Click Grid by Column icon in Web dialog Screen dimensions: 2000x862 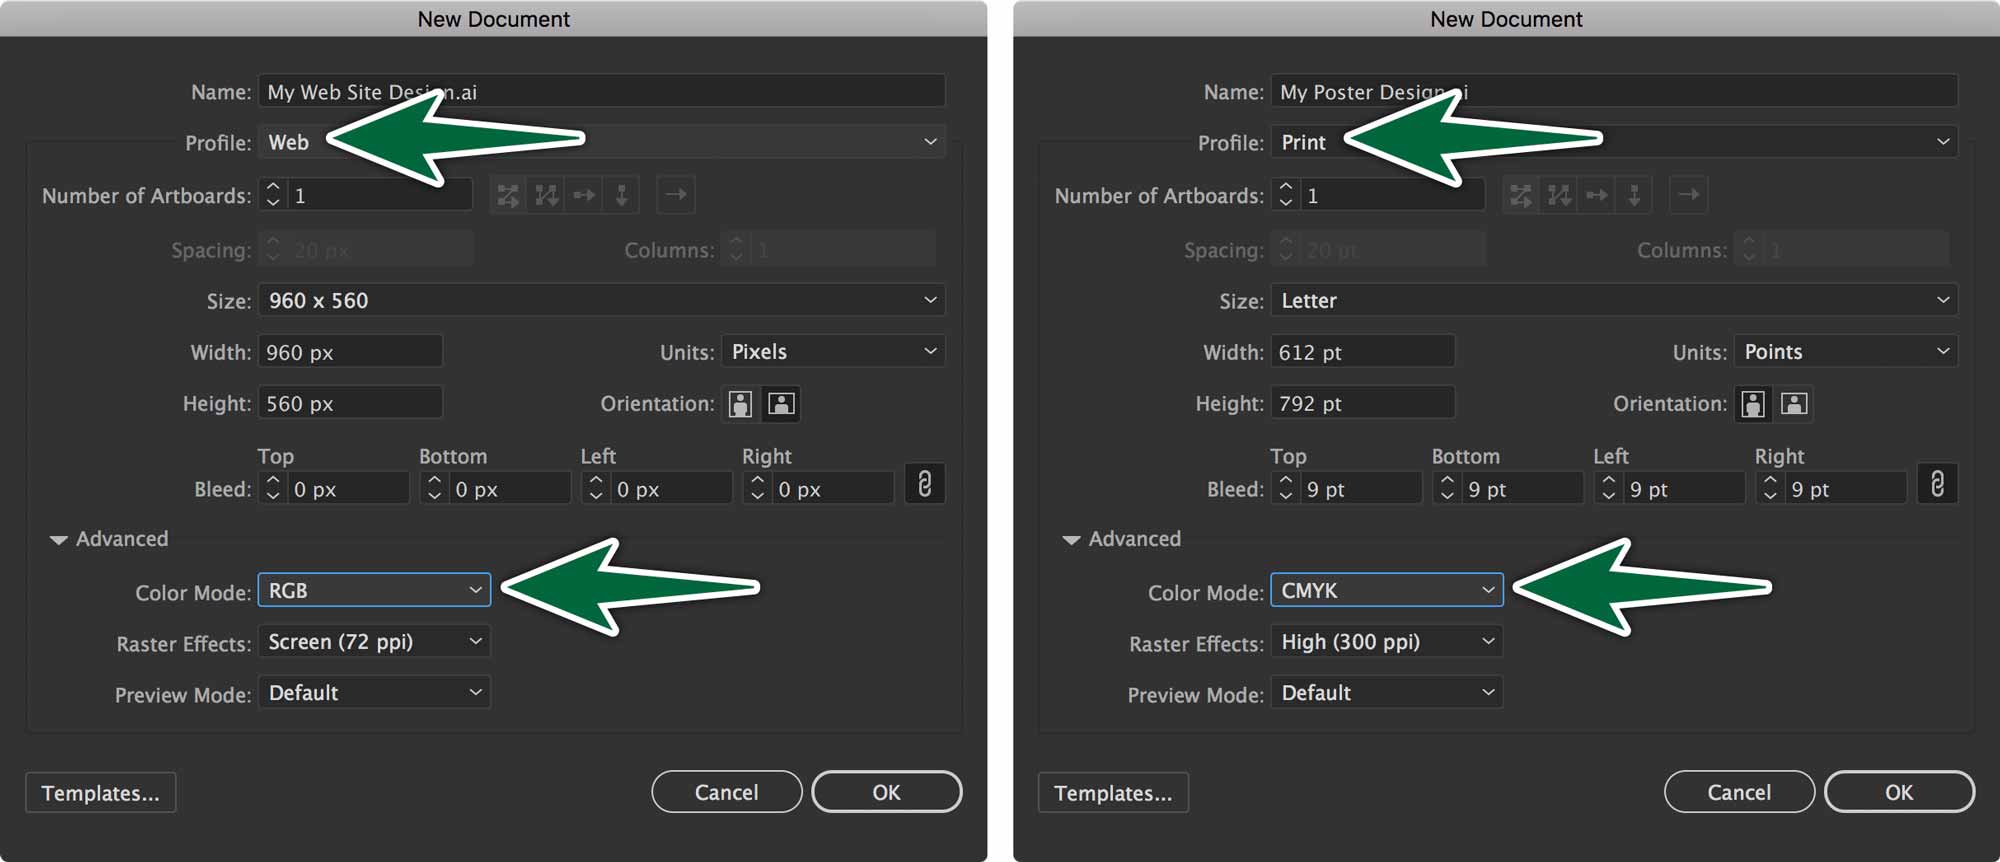(x=546, y=195)
